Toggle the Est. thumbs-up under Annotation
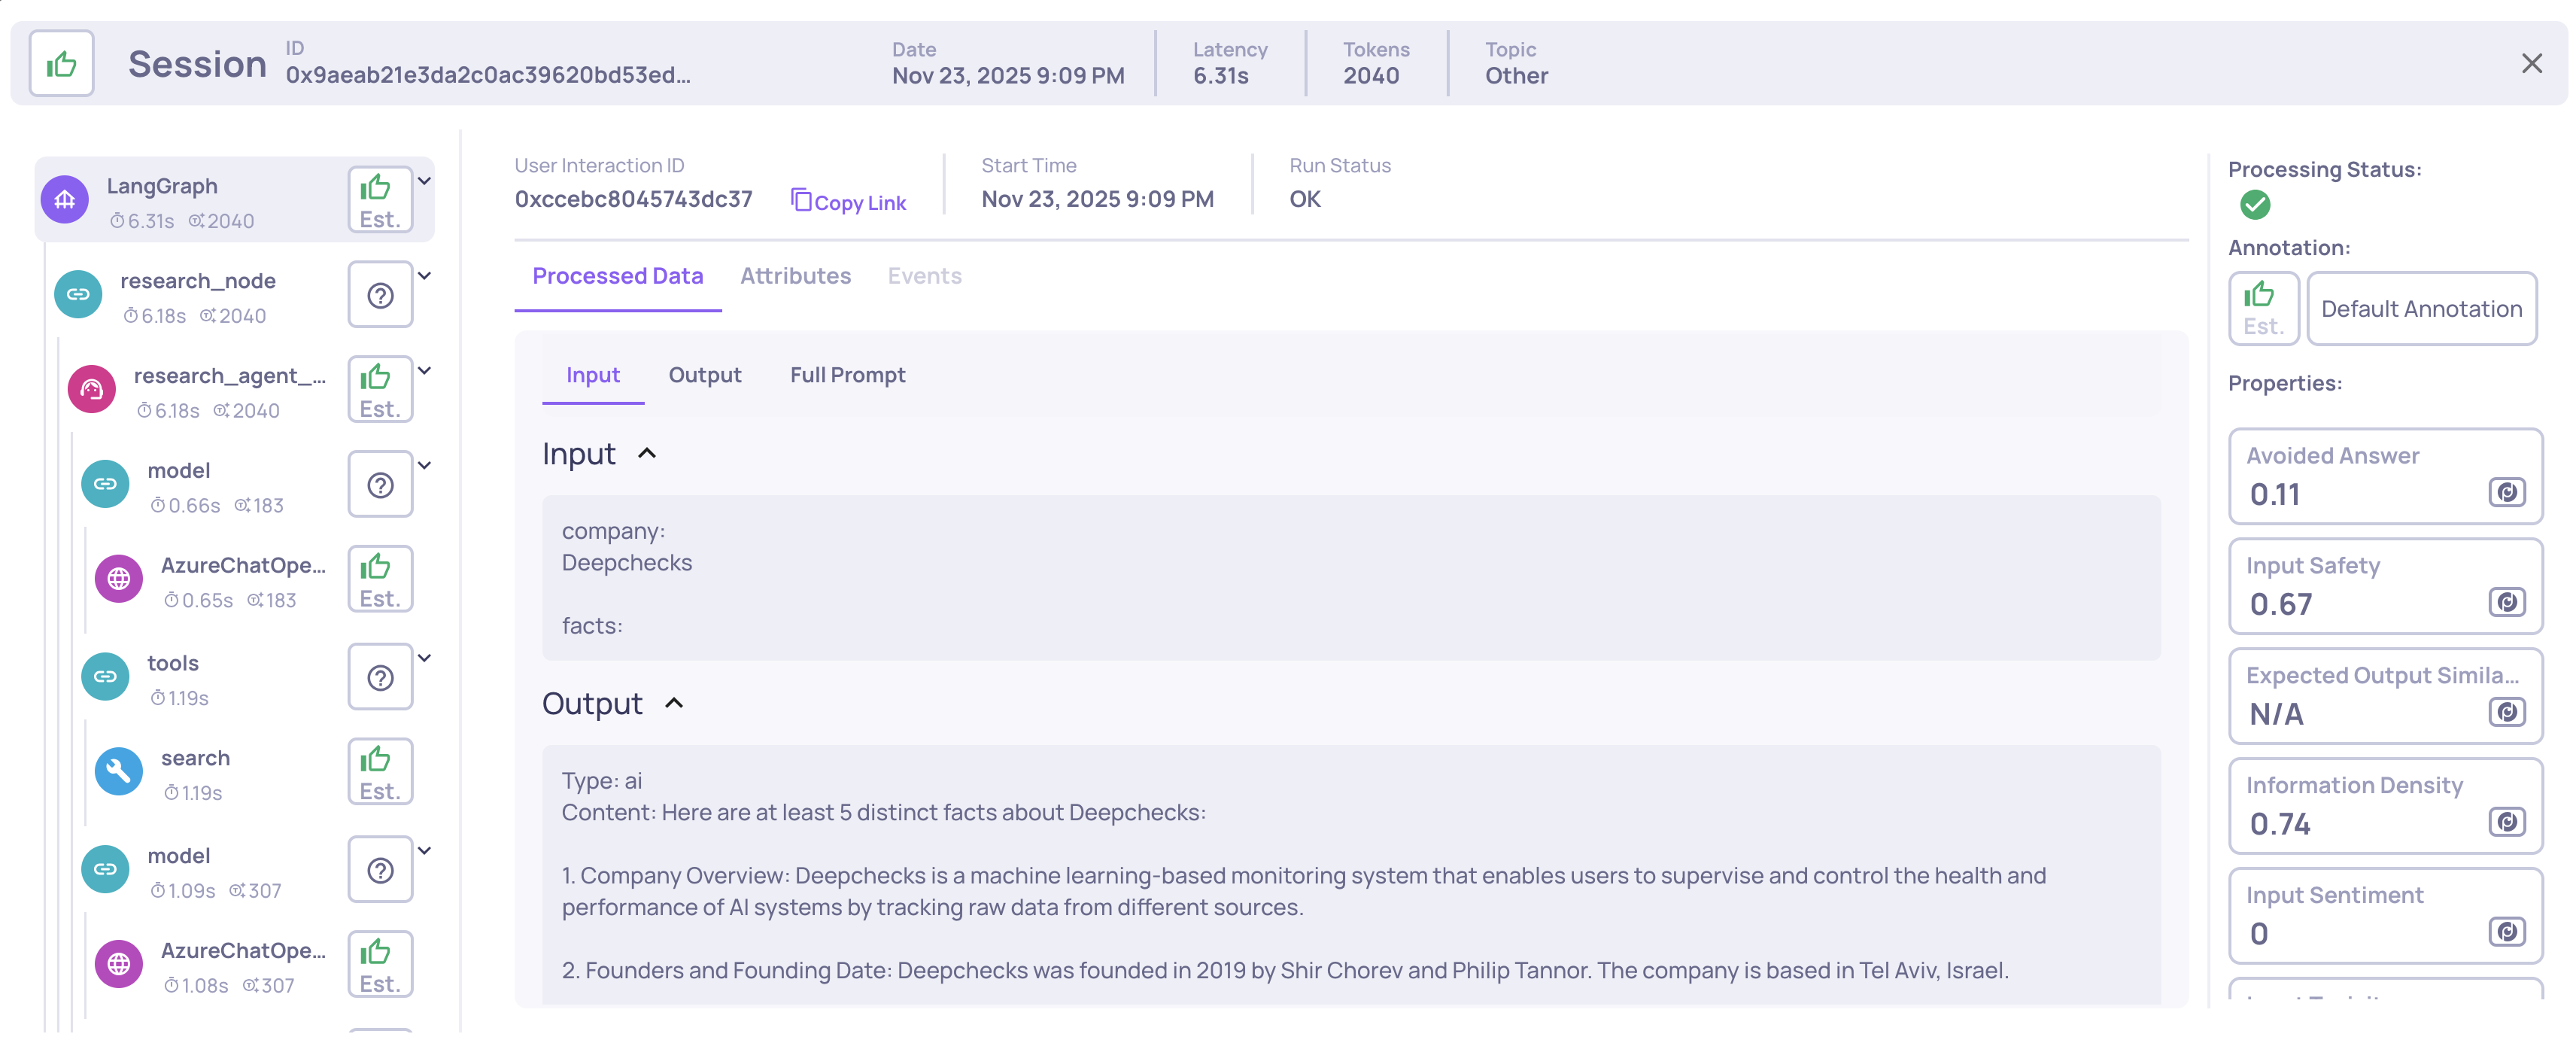The width and height of the screenshot is (2576, 1040). pos(2263,308)
